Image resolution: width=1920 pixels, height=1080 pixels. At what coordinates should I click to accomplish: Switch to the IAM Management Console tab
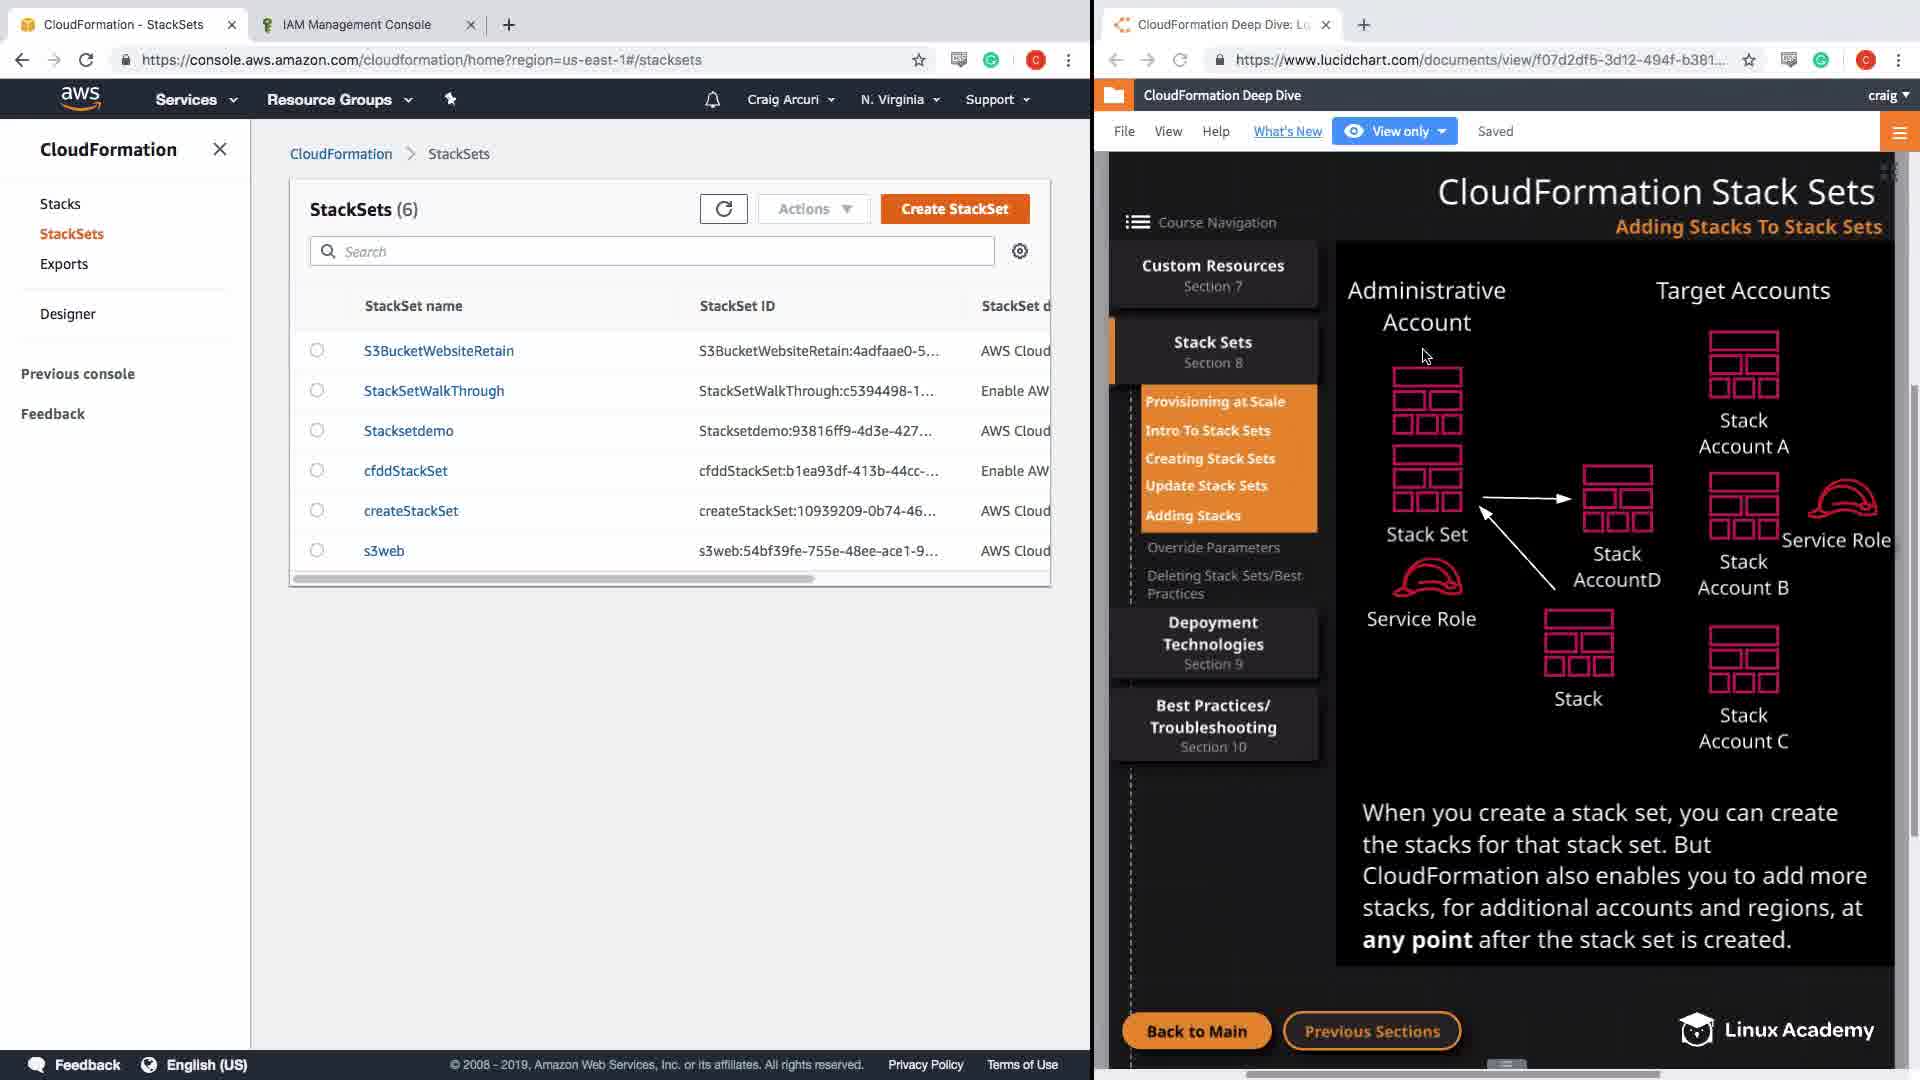click(357, 25)
